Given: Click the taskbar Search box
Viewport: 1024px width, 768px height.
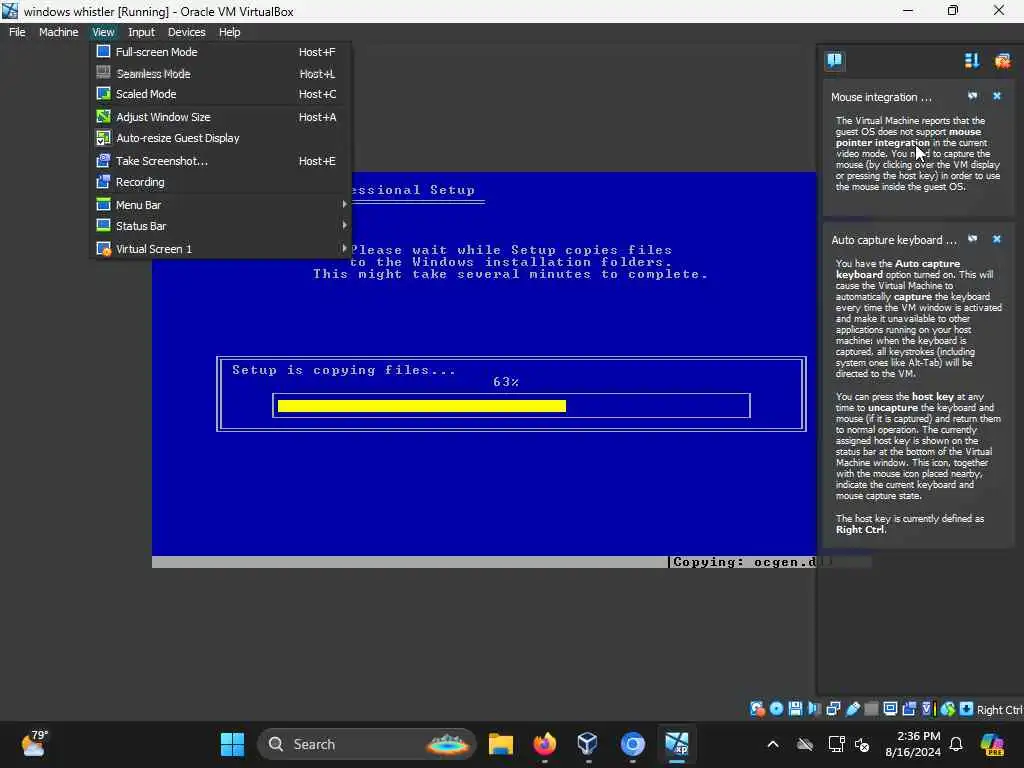Looking at the screenshot, I should pos(366,744).
